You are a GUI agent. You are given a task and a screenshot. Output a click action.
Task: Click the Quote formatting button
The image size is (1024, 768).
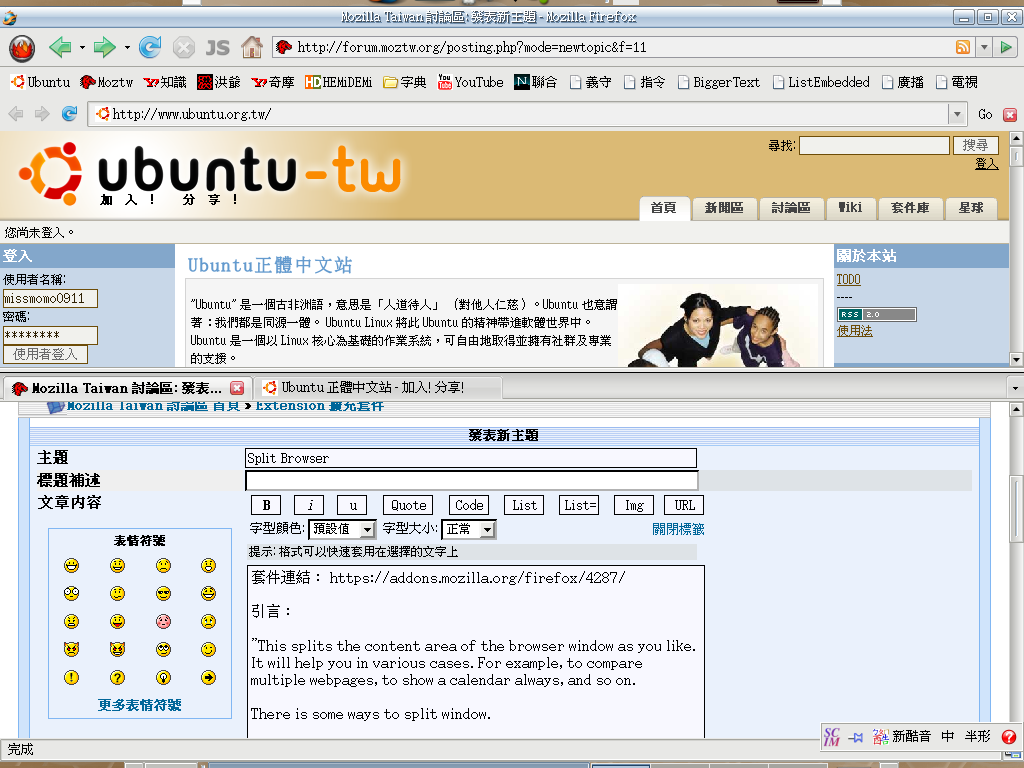tap(408, 506)
